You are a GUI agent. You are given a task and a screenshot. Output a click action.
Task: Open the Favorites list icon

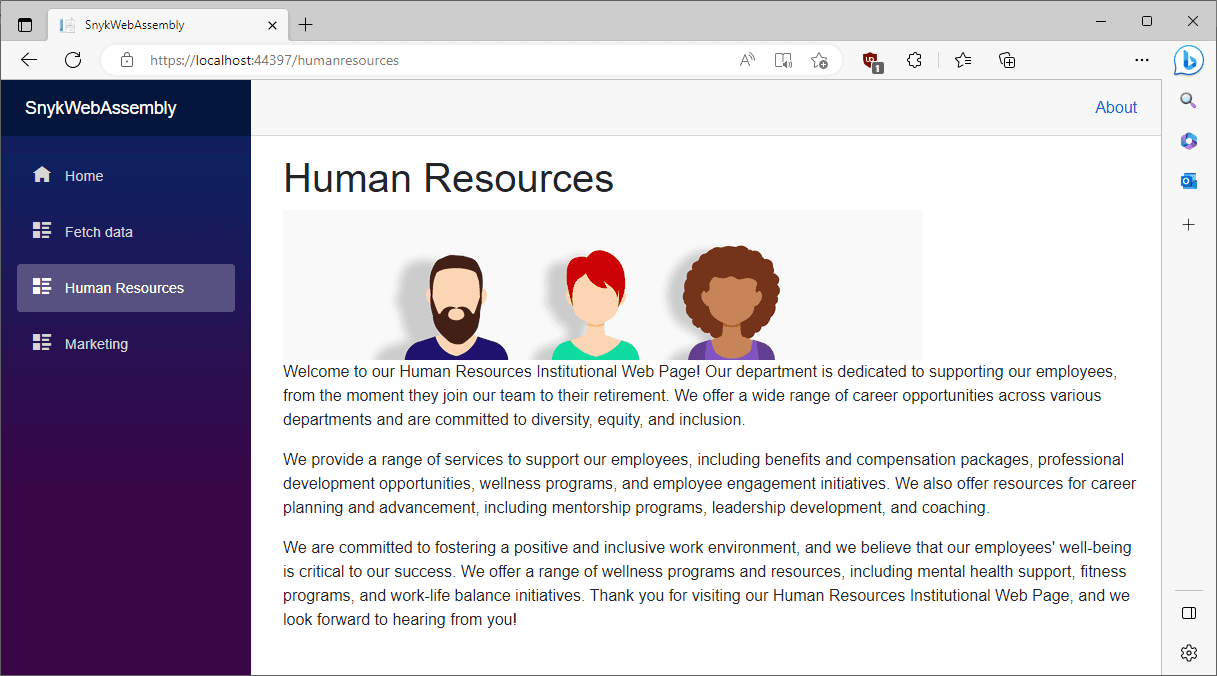963,60
